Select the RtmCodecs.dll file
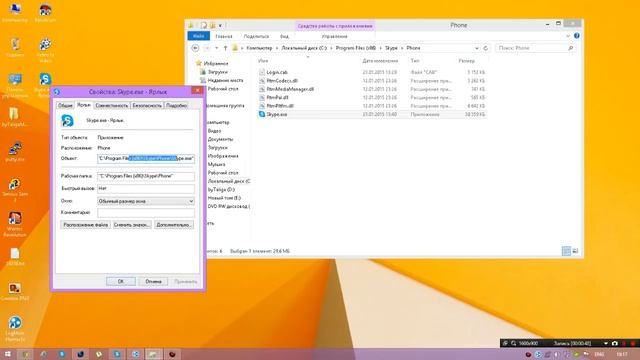The height and width of the screenshot is (360, 640). (282, 81)
